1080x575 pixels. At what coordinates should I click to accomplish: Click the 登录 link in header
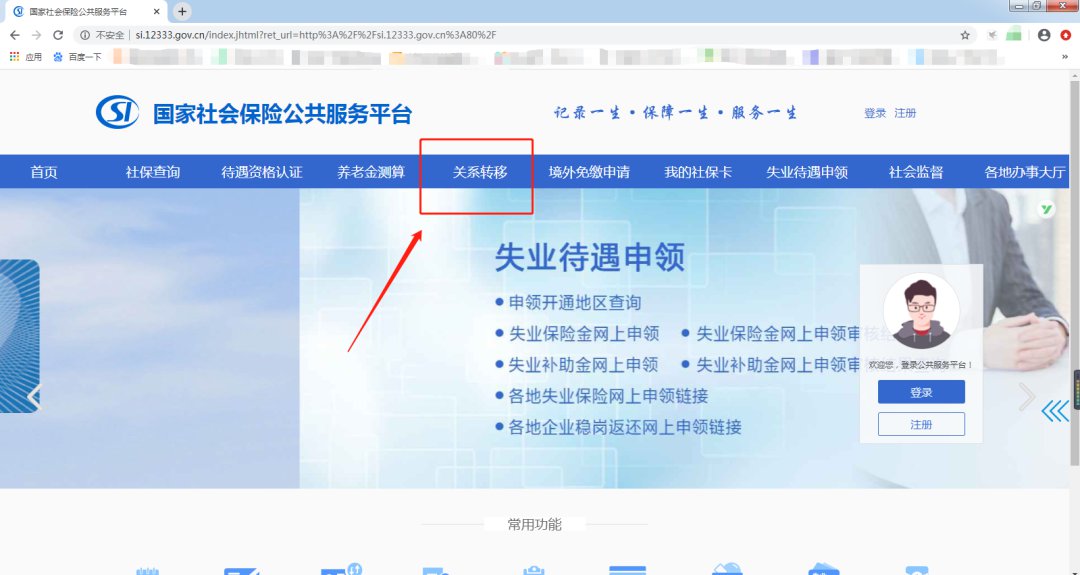click(875, 113)
